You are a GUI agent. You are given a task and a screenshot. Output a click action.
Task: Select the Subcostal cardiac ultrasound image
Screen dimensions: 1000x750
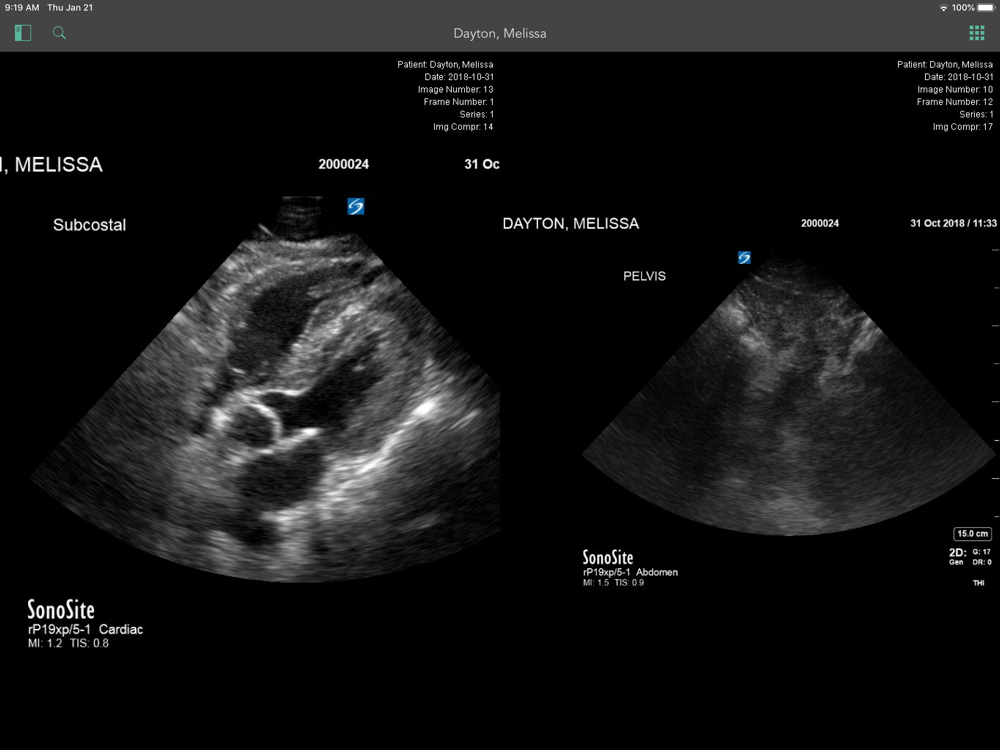coord(265,389)
